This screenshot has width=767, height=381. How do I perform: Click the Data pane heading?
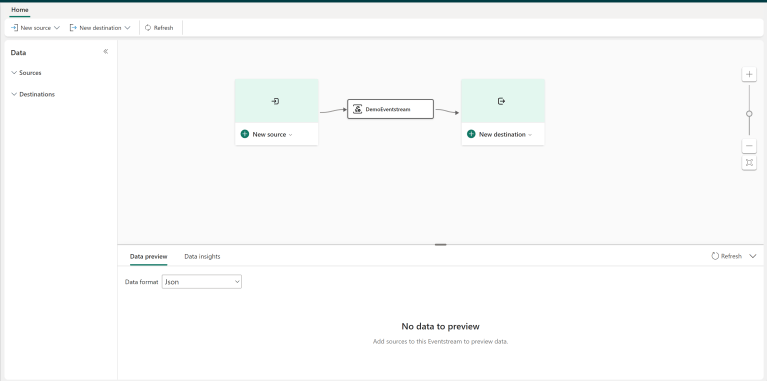[x=19, y=52]
